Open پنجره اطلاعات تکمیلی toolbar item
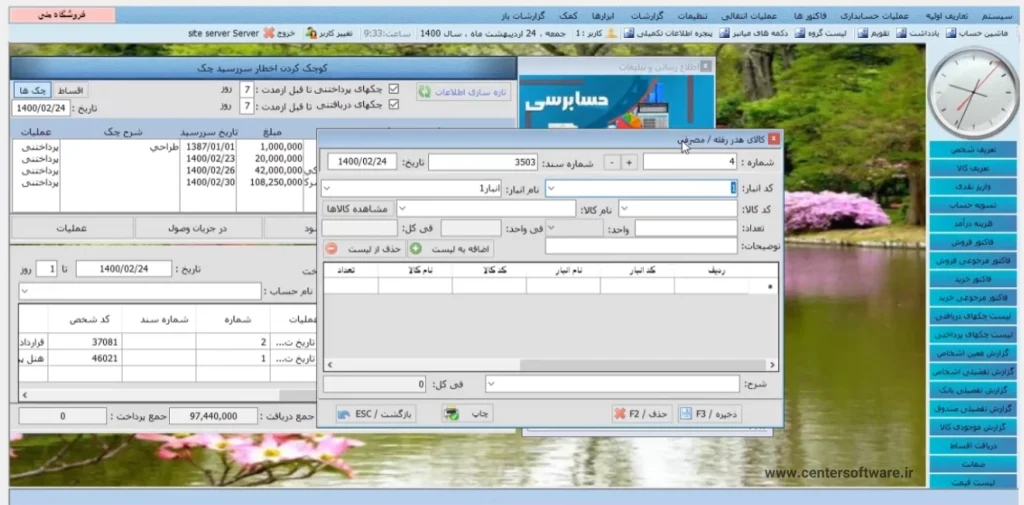Screen dimensions: 1024x505 (670, 33)
